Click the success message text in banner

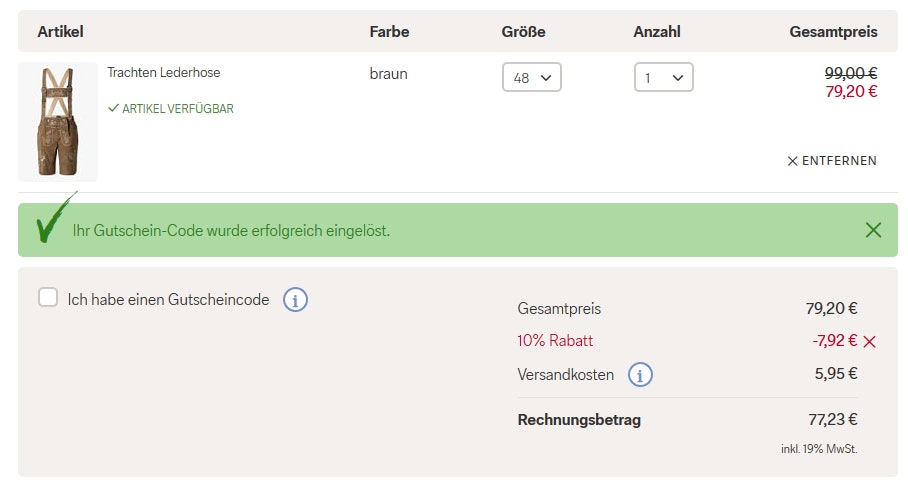coord(231,231)
